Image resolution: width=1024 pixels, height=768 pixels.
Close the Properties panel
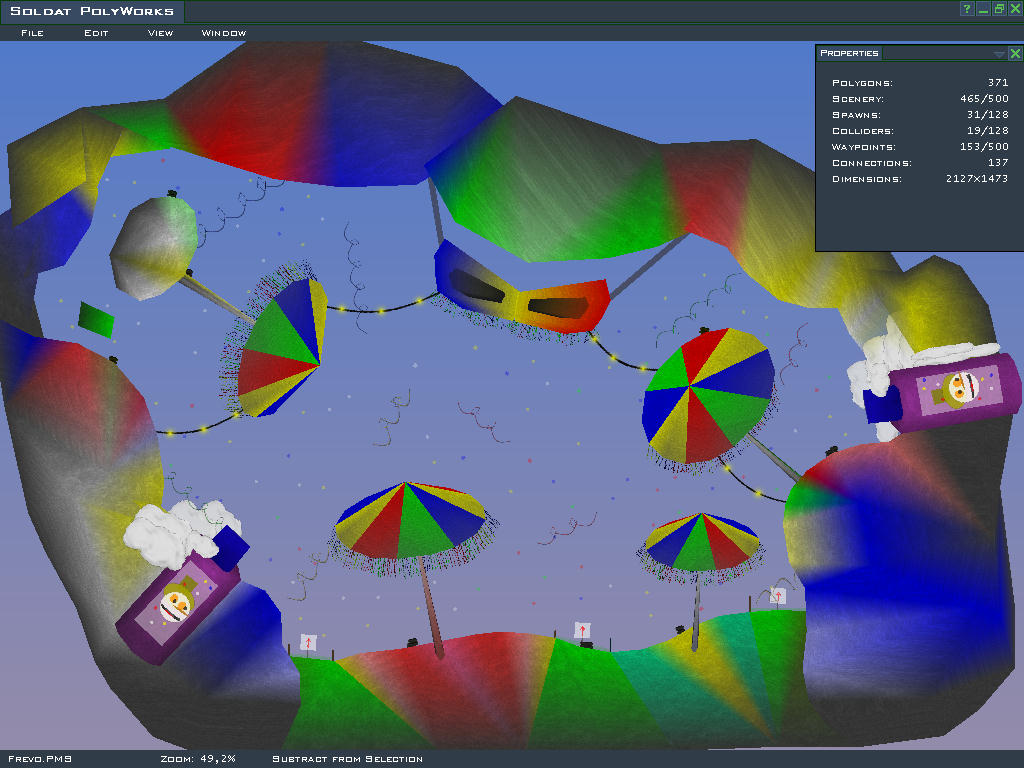pyautogui.click(x=1015, y=54)
